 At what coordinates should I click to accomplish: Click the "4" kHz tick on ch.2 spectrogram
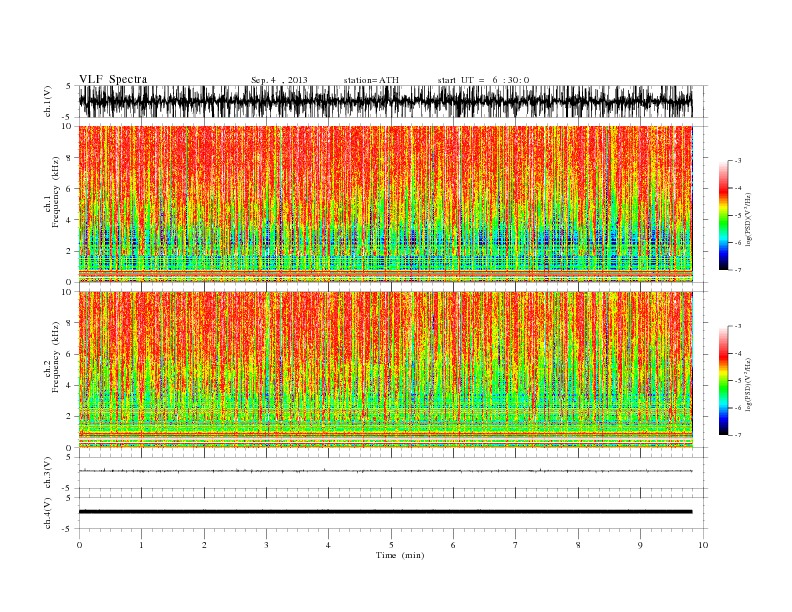pyautogui.click(x=69, y=385)
